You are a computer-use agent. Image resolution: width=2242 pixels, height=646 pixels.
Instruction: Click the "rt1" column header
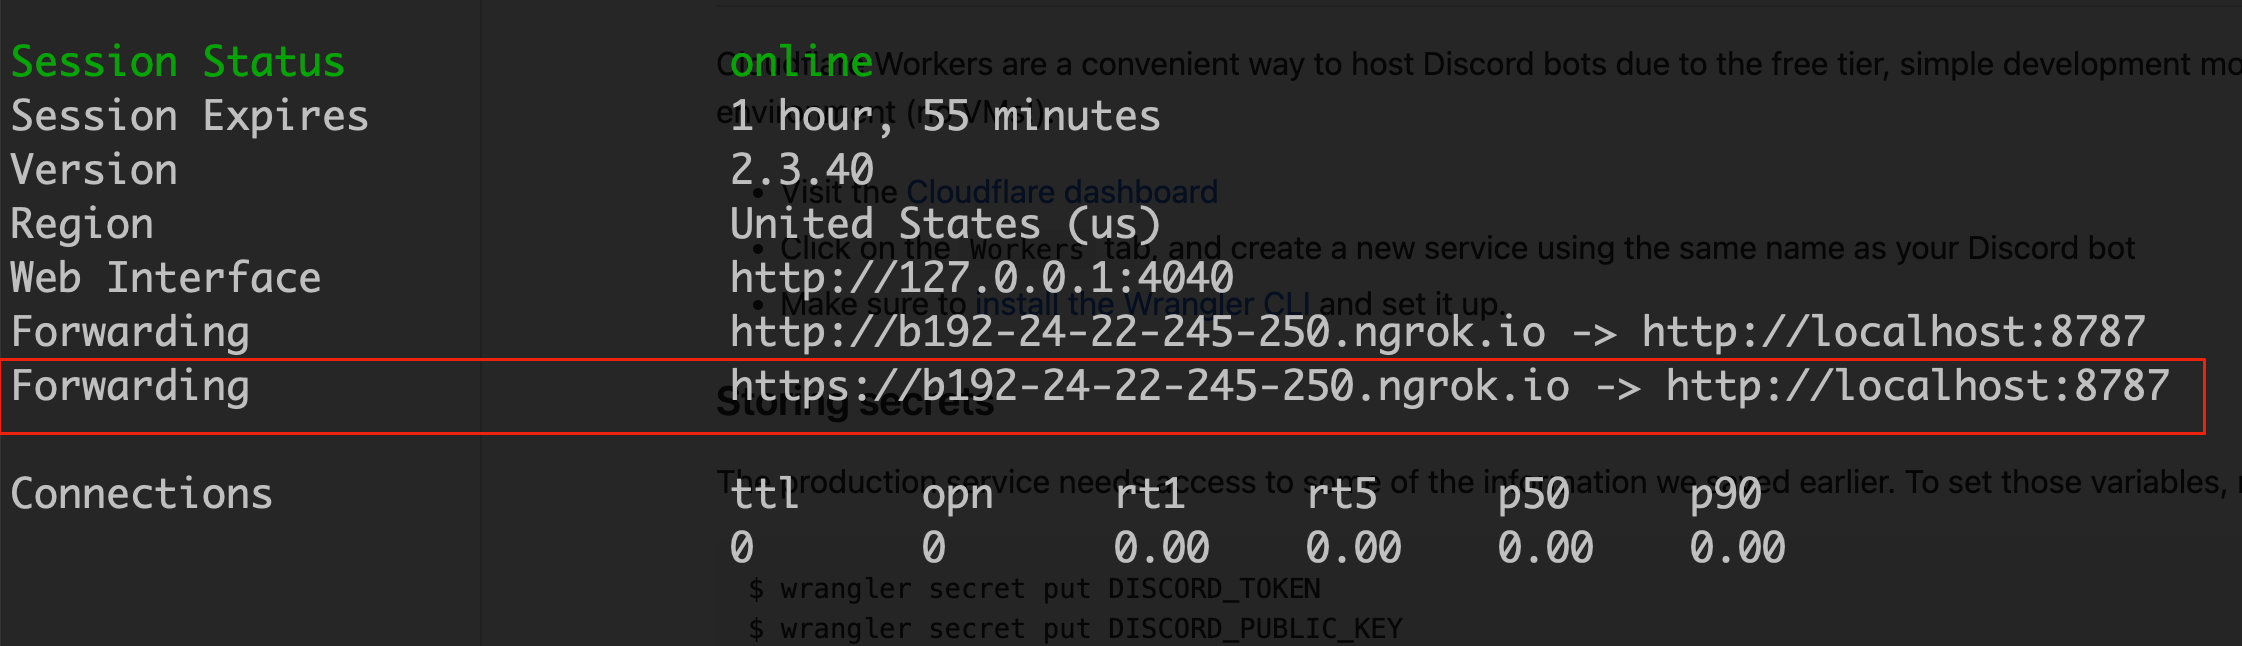point(1150,494)
